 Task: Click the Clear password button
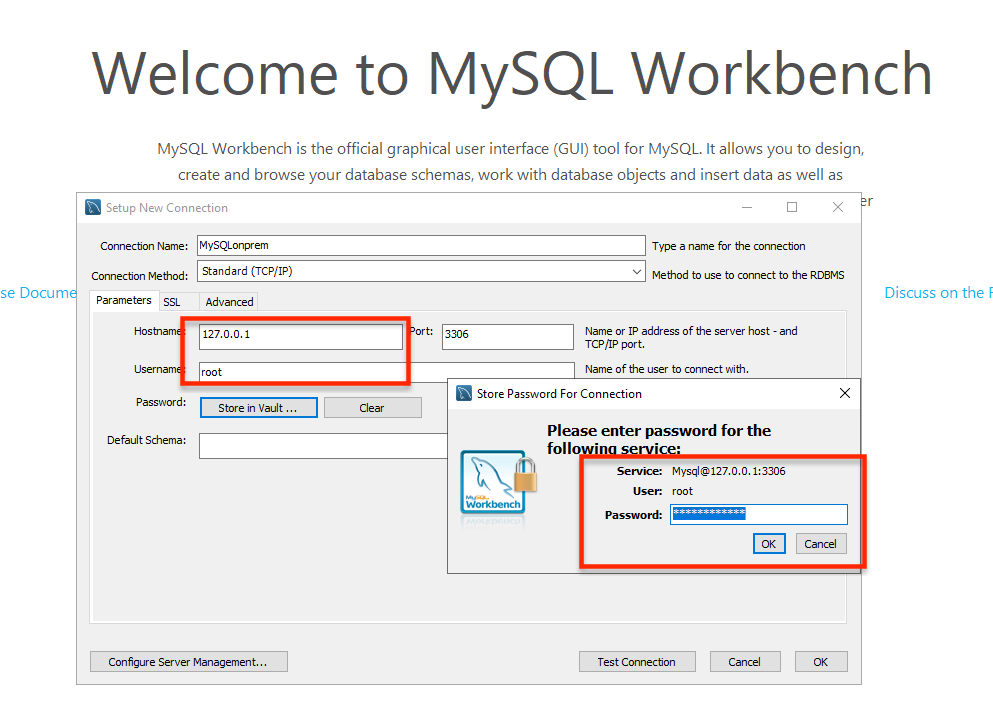tap(372, 408)
